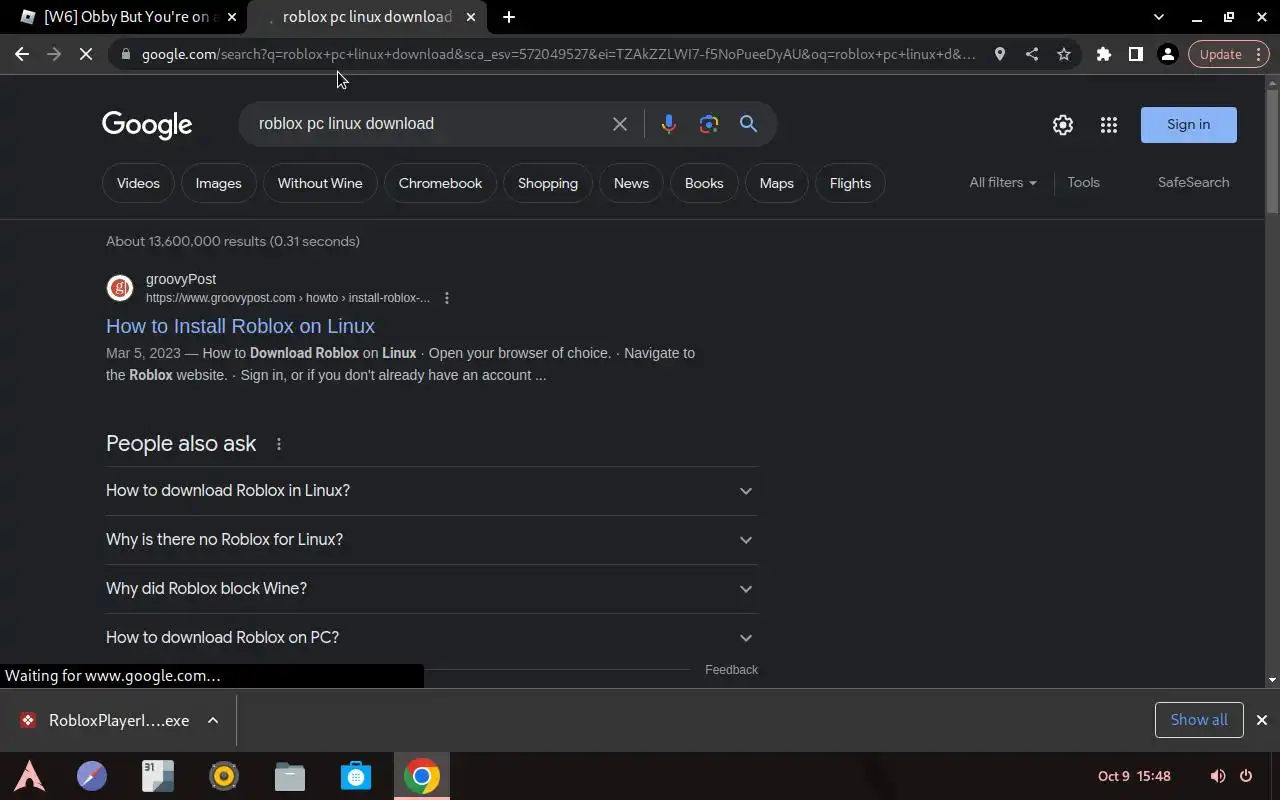Switch to the Obby But You're on tab
The height and width of the screenshot is (800, 1280).
tap(124, 17)
